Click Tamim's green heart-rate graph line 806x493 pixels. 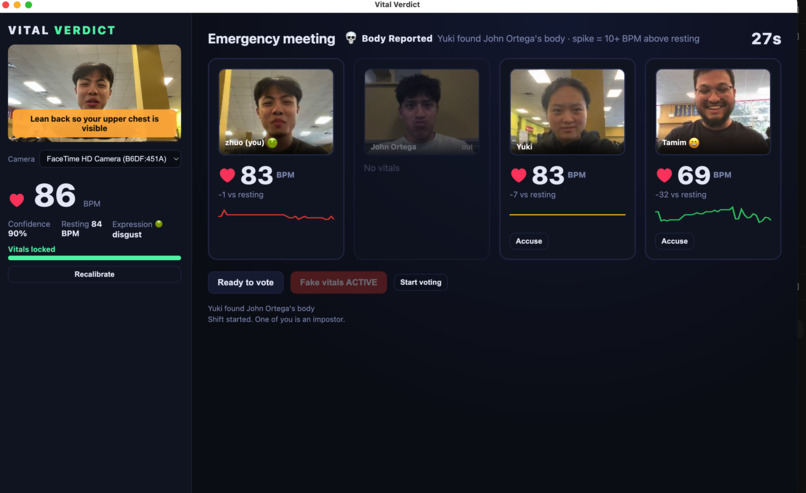pos(713,214)
